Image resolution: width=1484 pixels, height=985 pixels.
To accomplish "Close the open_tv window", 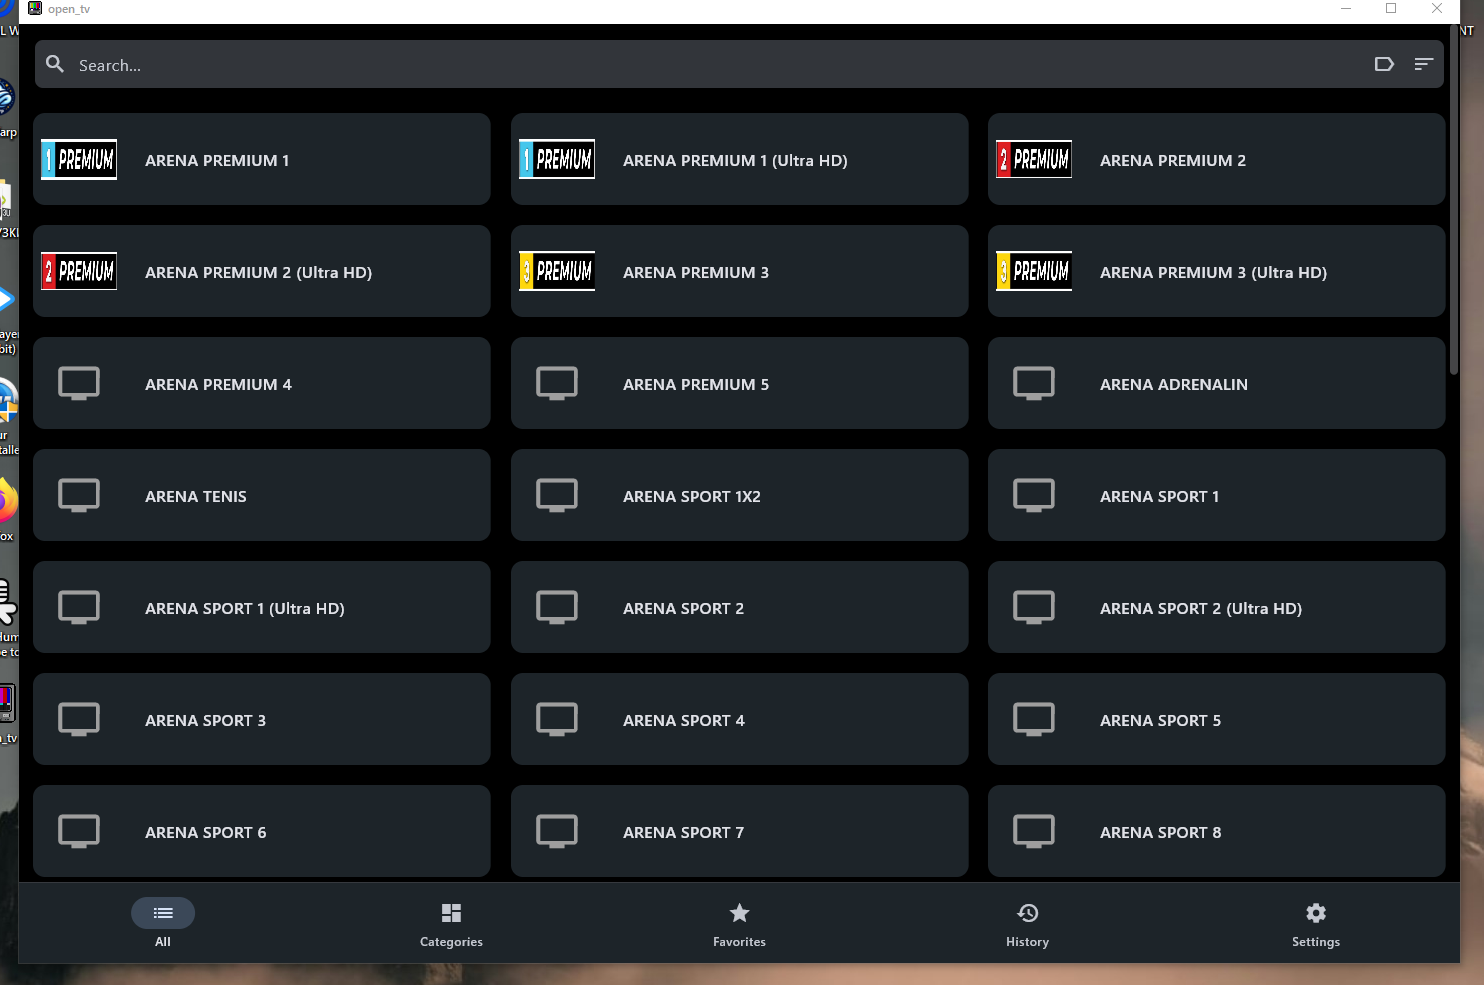I will pyautogui.click(x=1437, y=9).
